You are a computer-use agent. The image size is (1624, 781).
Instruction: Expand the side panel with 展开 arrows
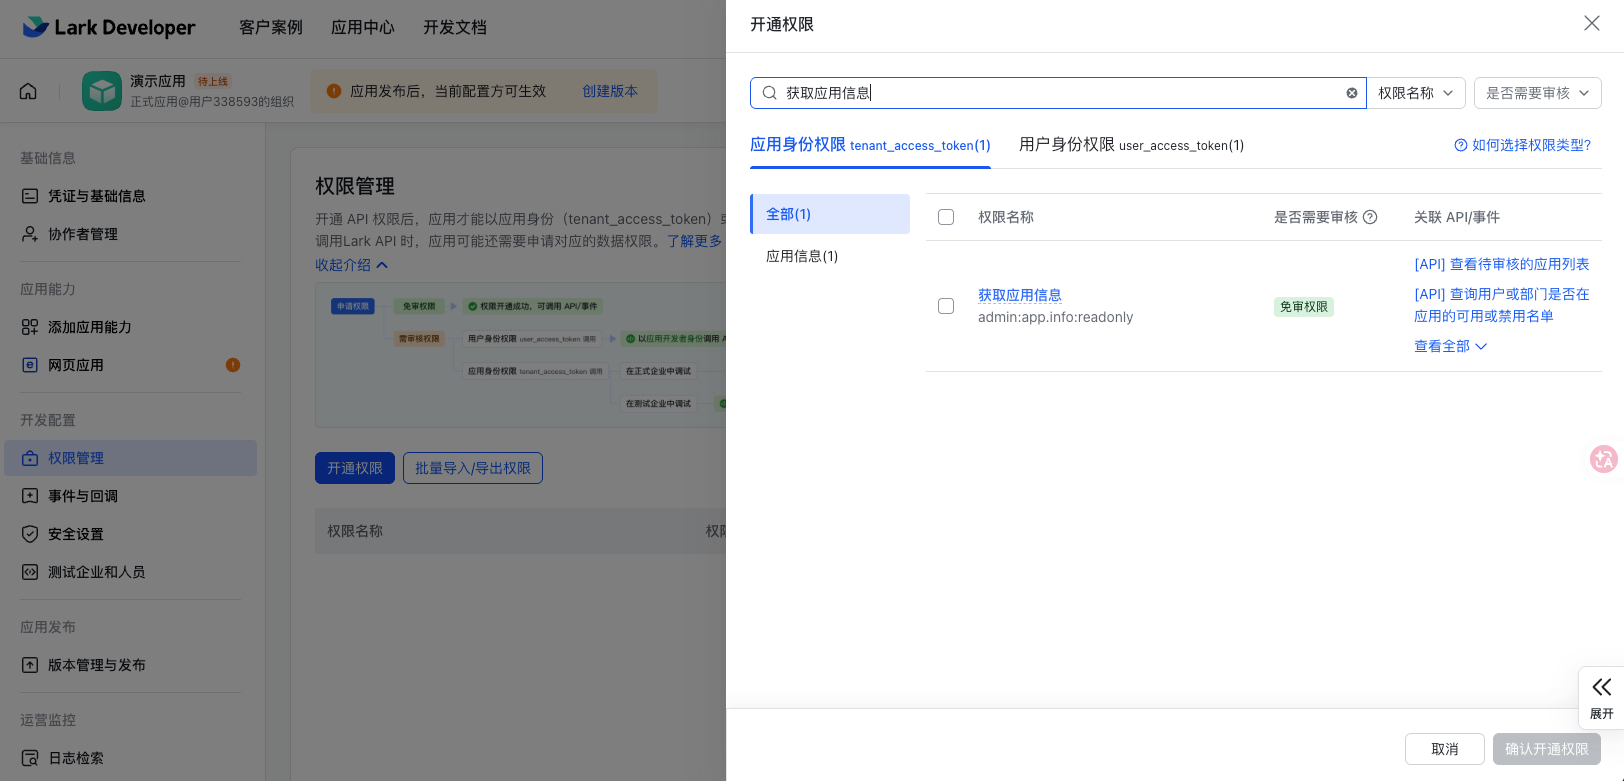pos(1601,697)
